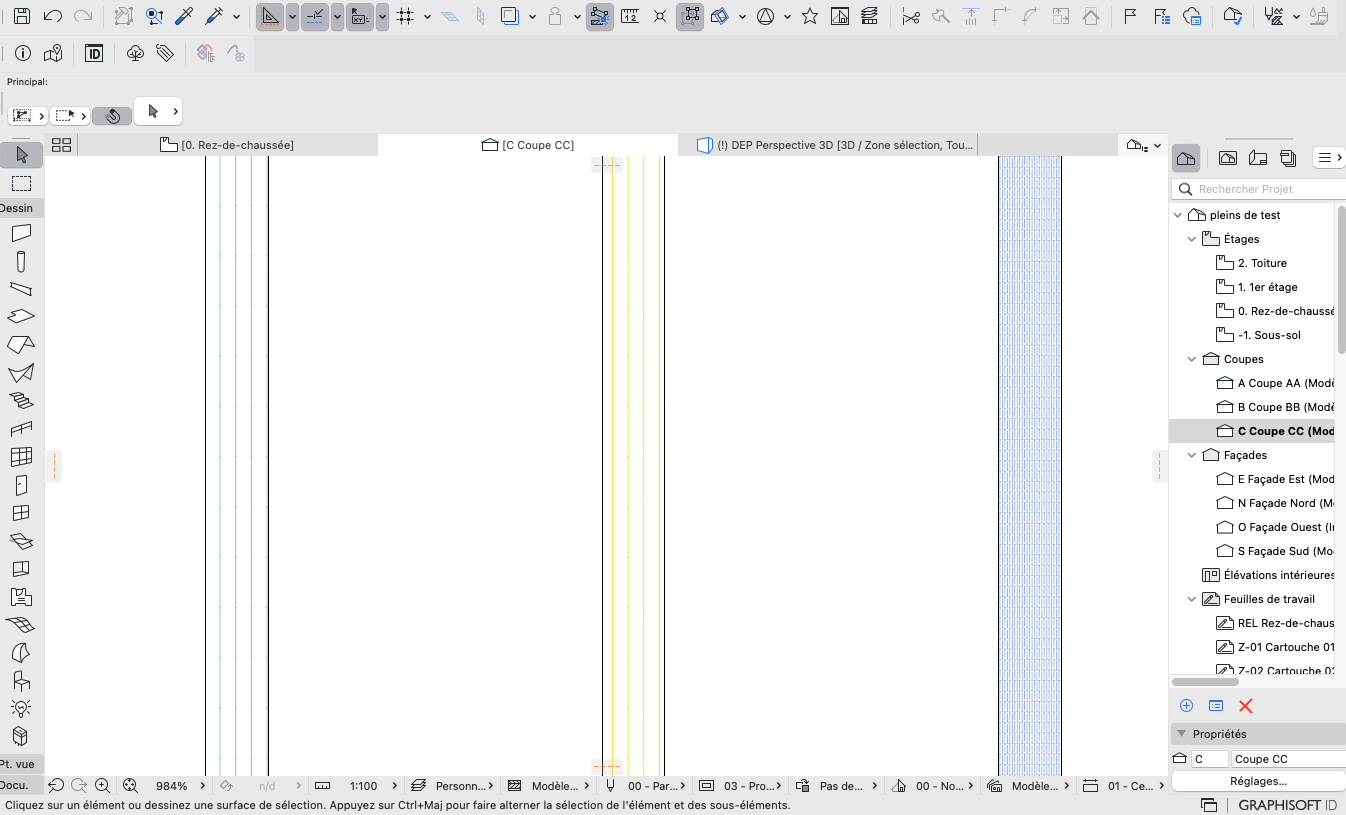Click the Rechercher Projet search field
Screen dimensions: 1346x815
click(1258, 189)
